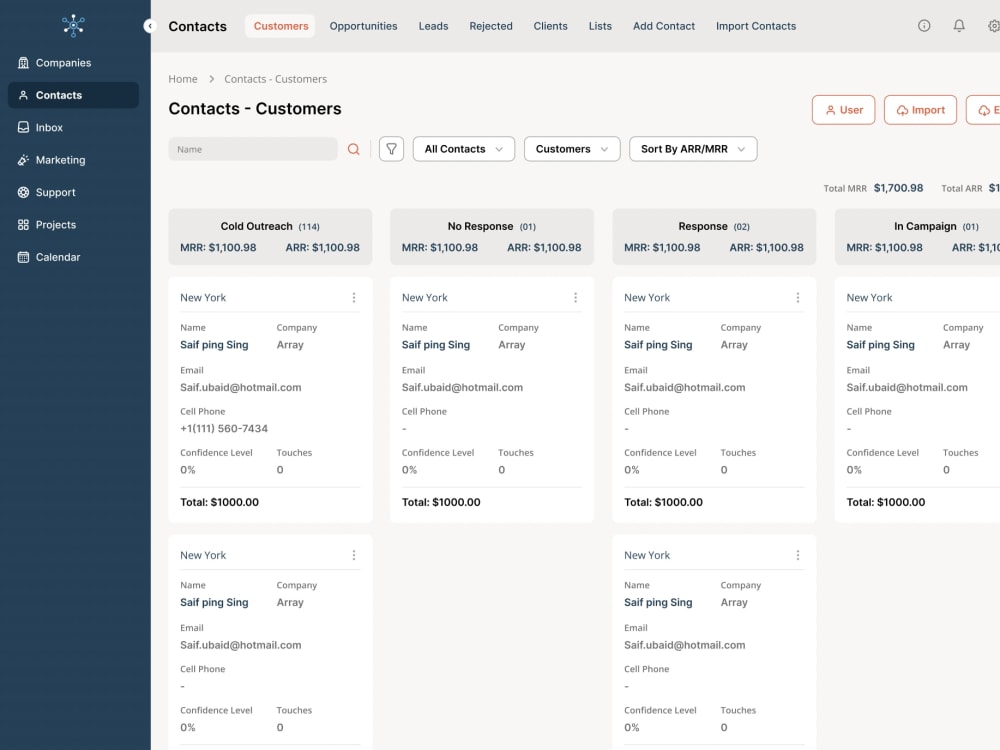Click the Total MRR $1,700.98 value

pos(899,188)
